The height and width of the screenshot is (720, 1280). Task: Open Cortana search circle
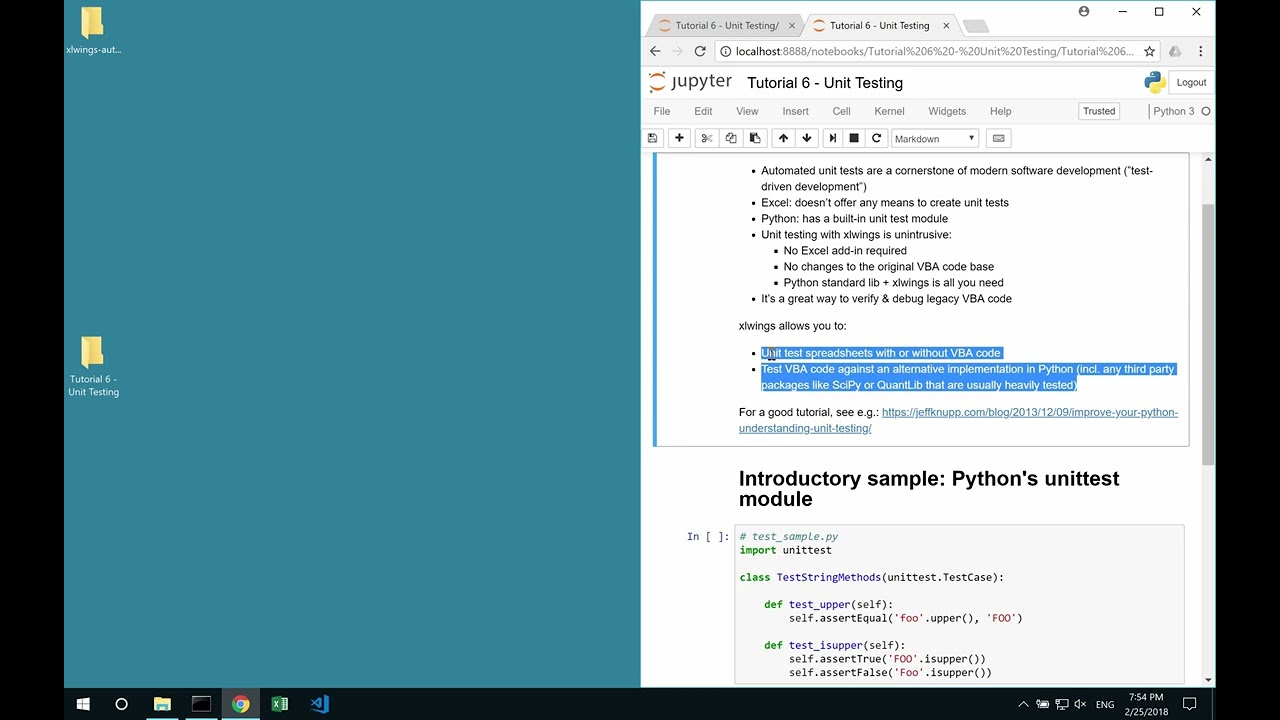tap(122, 704)
